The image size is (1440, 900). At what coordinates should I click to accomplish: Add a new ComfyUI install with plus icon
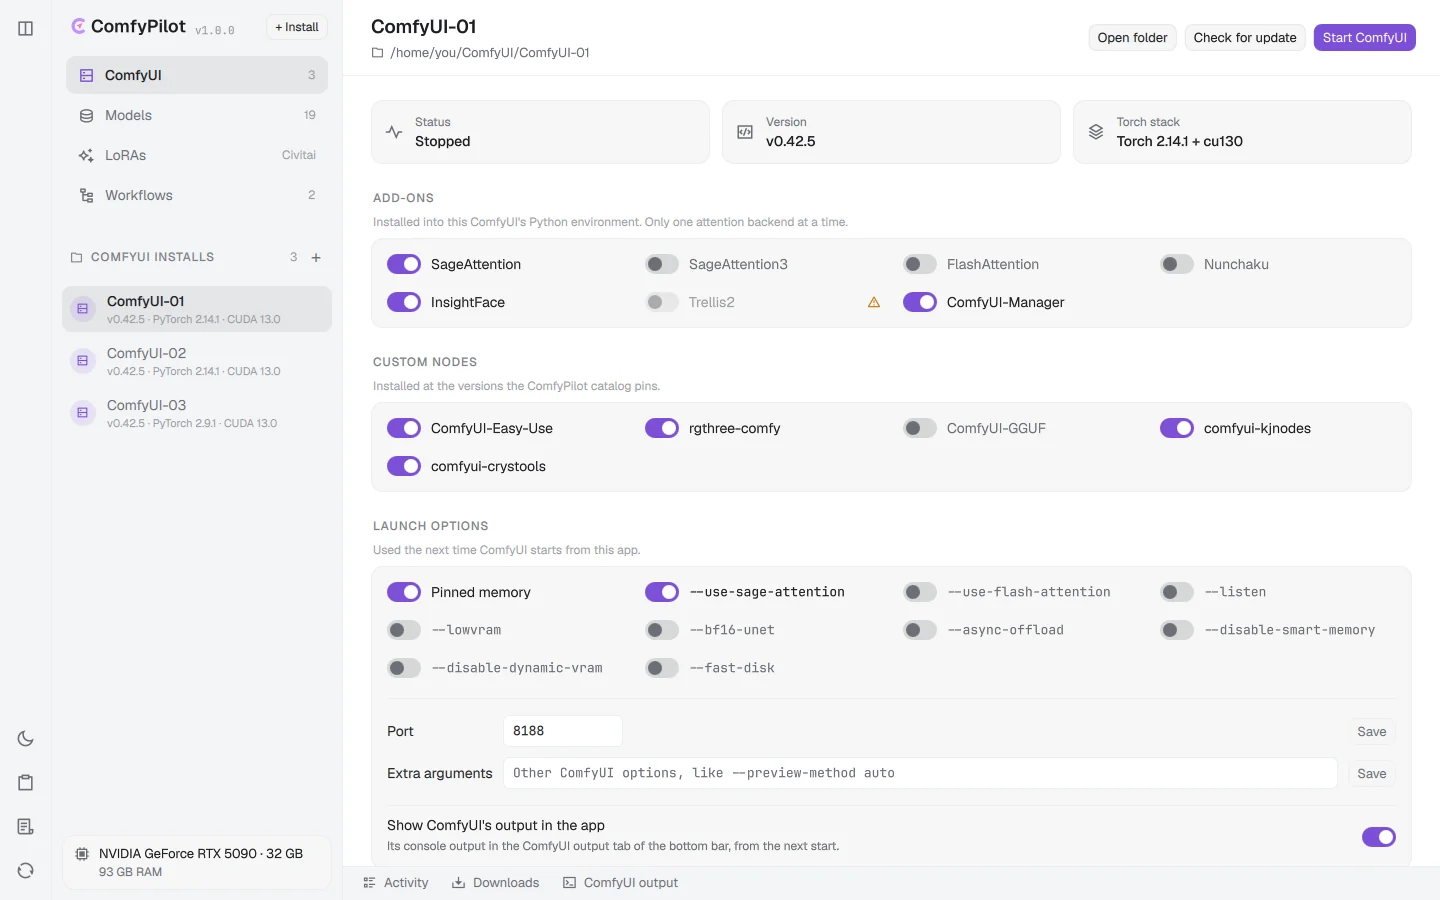tap(316, 257)
